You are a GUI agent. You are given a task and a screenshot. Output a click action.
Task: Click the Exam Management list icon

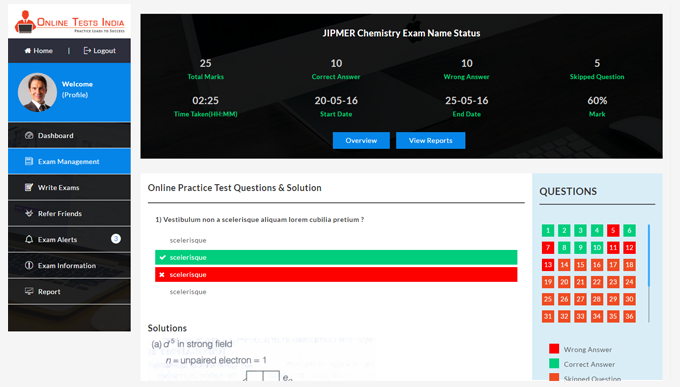[x=29, y=161]
